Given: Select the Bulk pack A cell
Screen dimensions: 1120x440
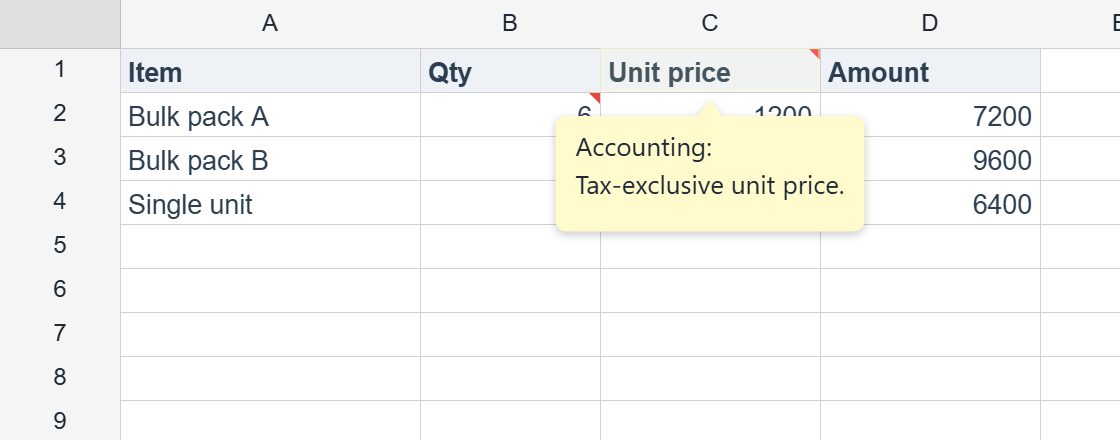Looking at the screenshot, I should 270,115.
